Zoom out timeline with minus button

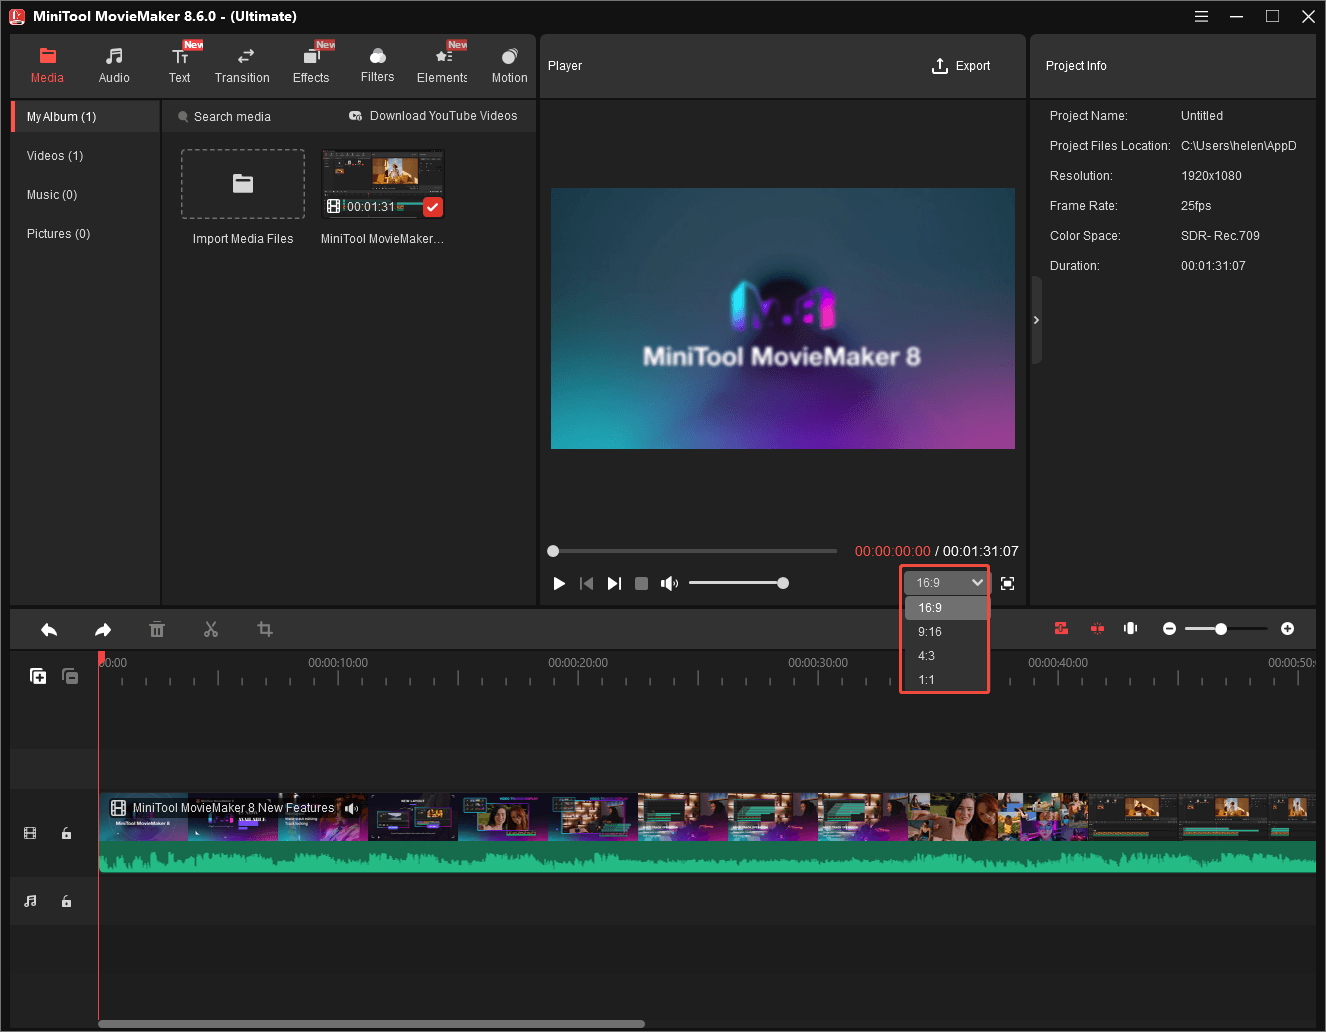[1169, 629]
